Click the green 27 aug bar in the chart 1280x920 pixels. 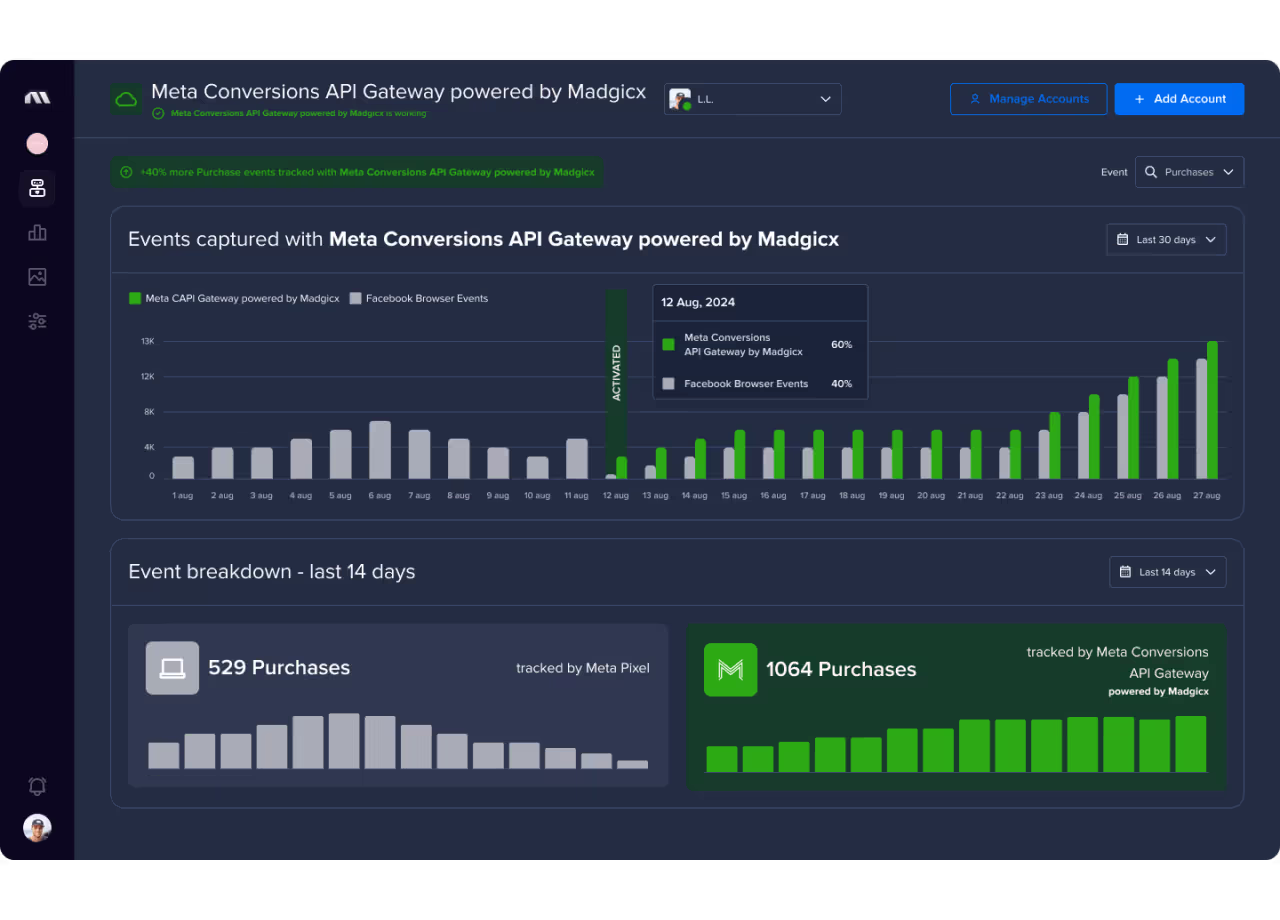click(x=1212, y=410)
